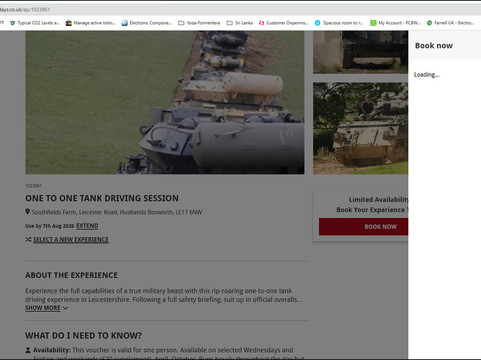Open the top tank thumbnail image
The image size is (481, 360).
360,52
